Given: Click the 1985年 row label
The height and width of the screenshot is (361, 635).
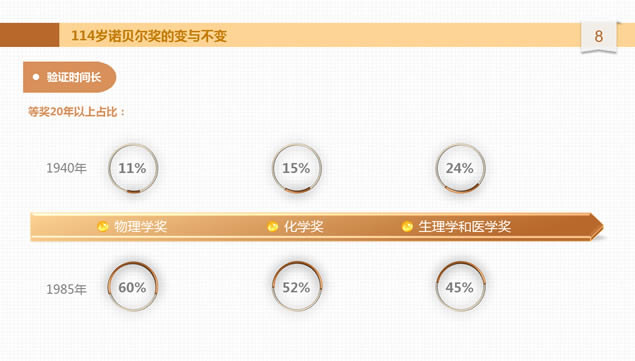Looking at the screenshot, I should point(66,289).
